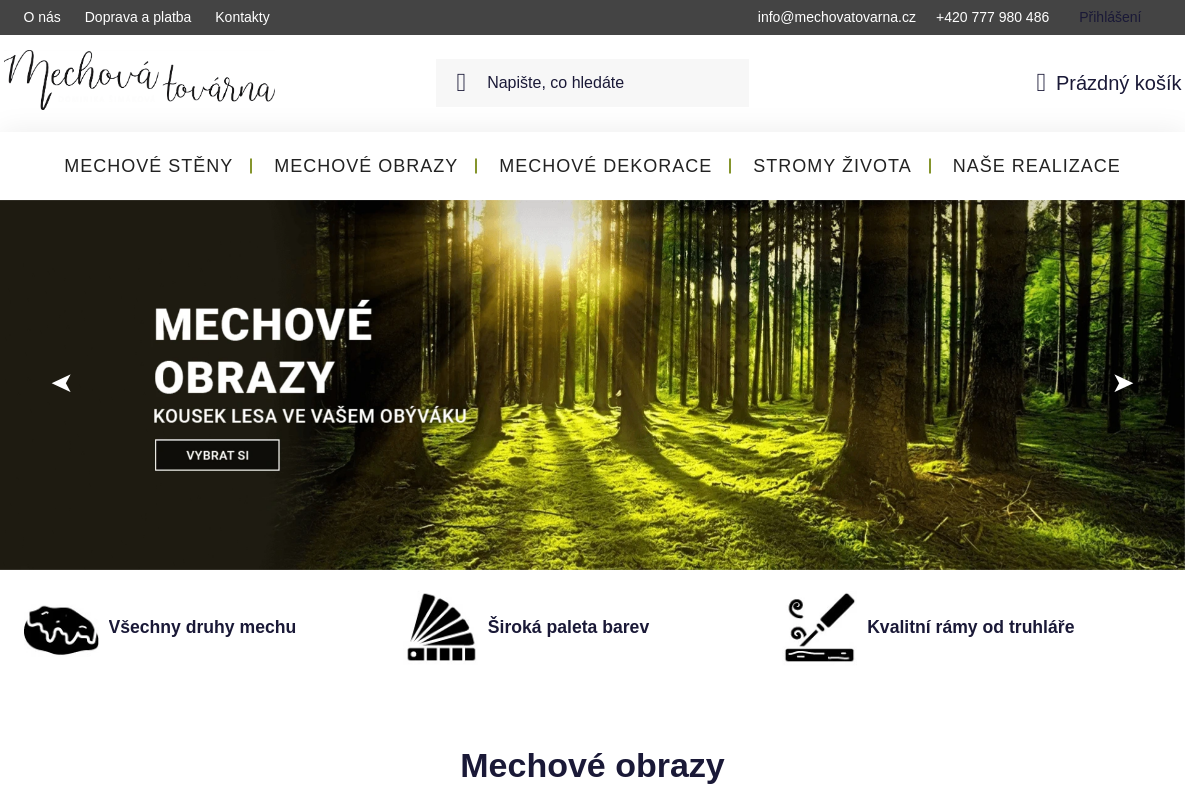
Task: Go back a slide using the left arrow
Action: [x=61, y=383]
